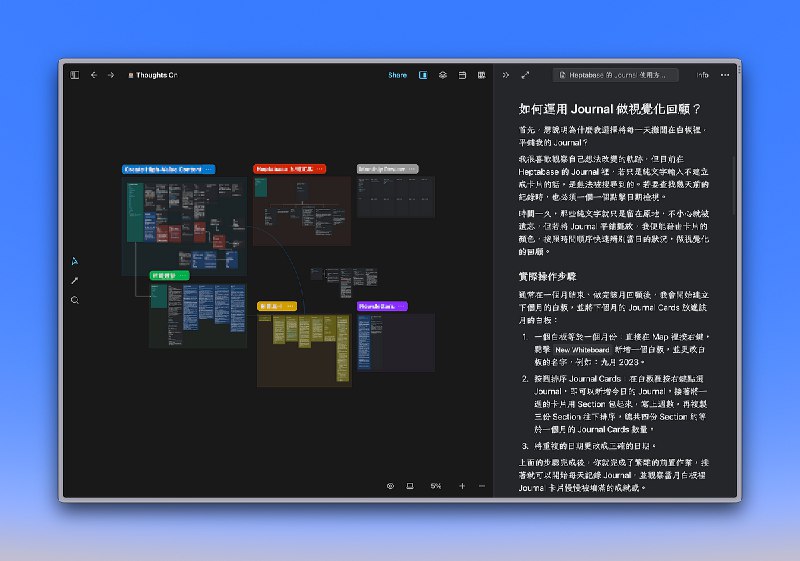Select the Heptabase Journal card tab
The width and height of the screenshot is (800, 561).
coord(616,75)
